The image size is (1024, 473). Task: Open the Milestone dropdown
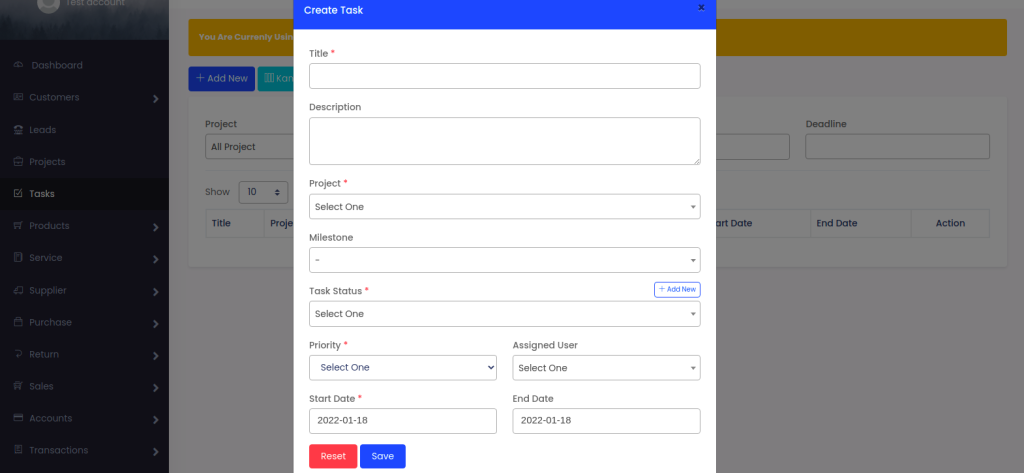pyautogui.click(x=504, y=260)
